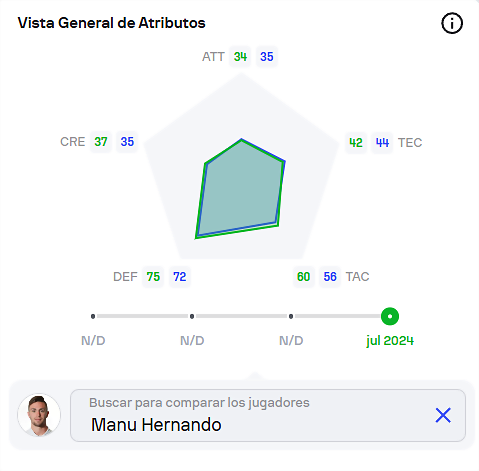The width and height of the screenshot is (479, 471).
Task: Clear the Manu Hernando comparison with X
Action: (443, 415)
